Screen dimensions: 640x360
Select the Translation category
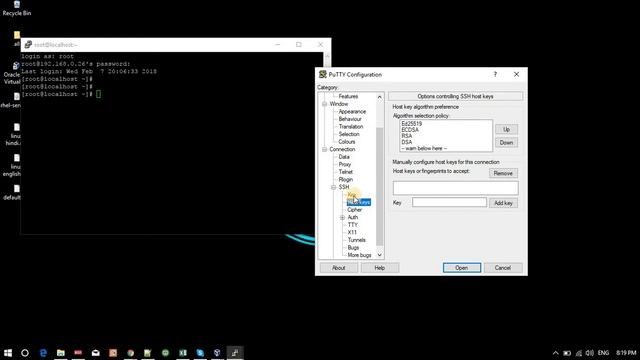pyautogui.click(x=351, y=127)
